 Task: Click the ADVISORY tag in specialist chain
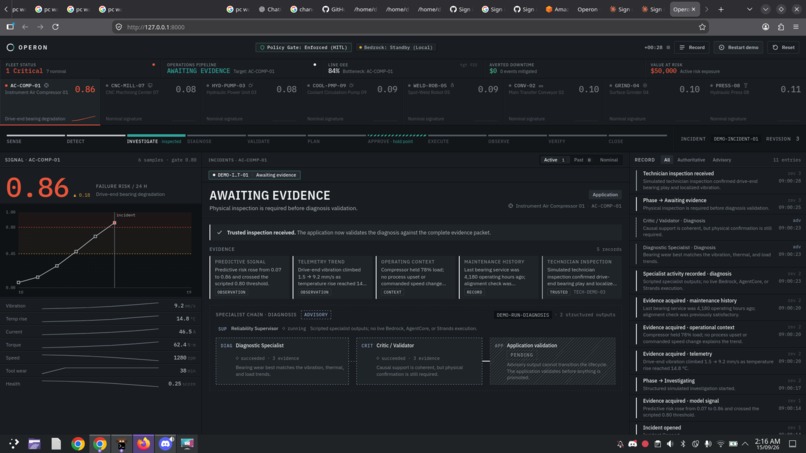pos(316,315)
